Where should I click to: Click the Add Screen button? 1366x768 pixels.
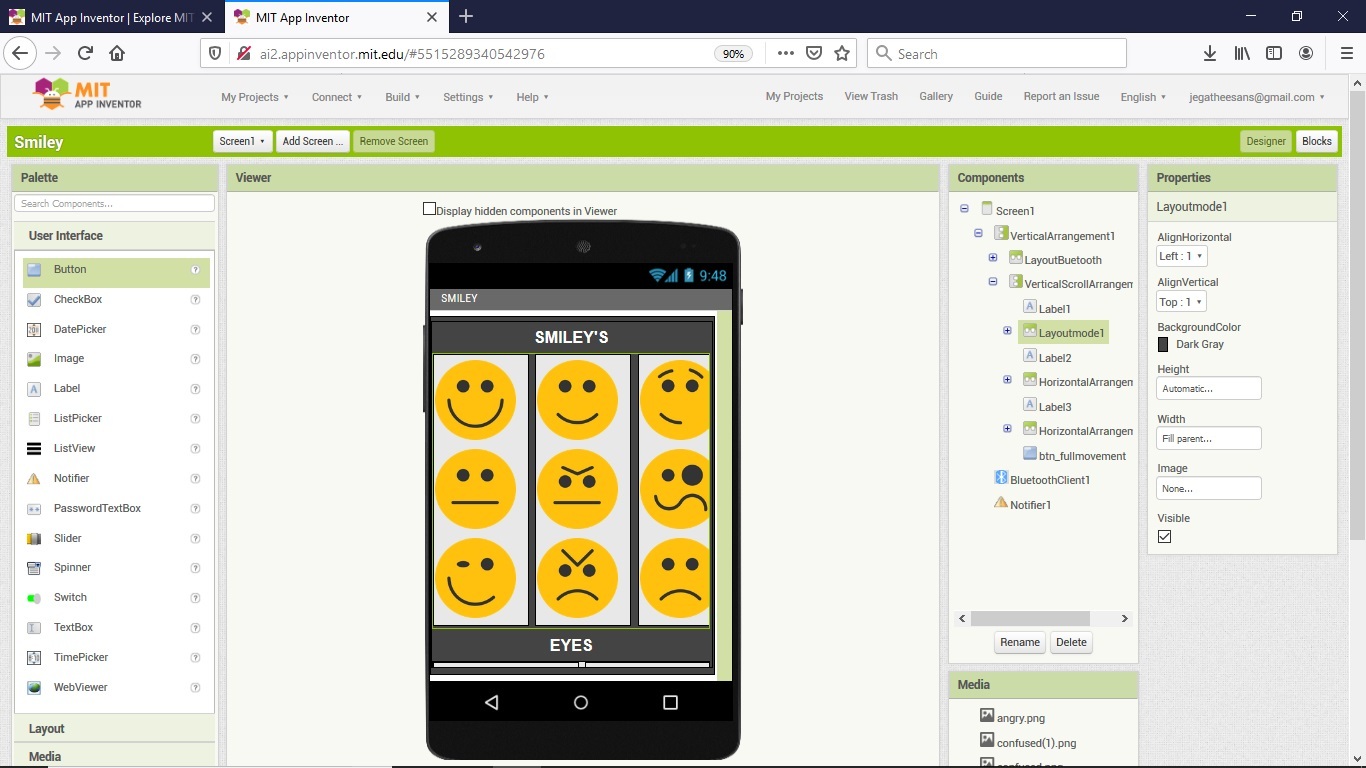[x=313, y=141]
